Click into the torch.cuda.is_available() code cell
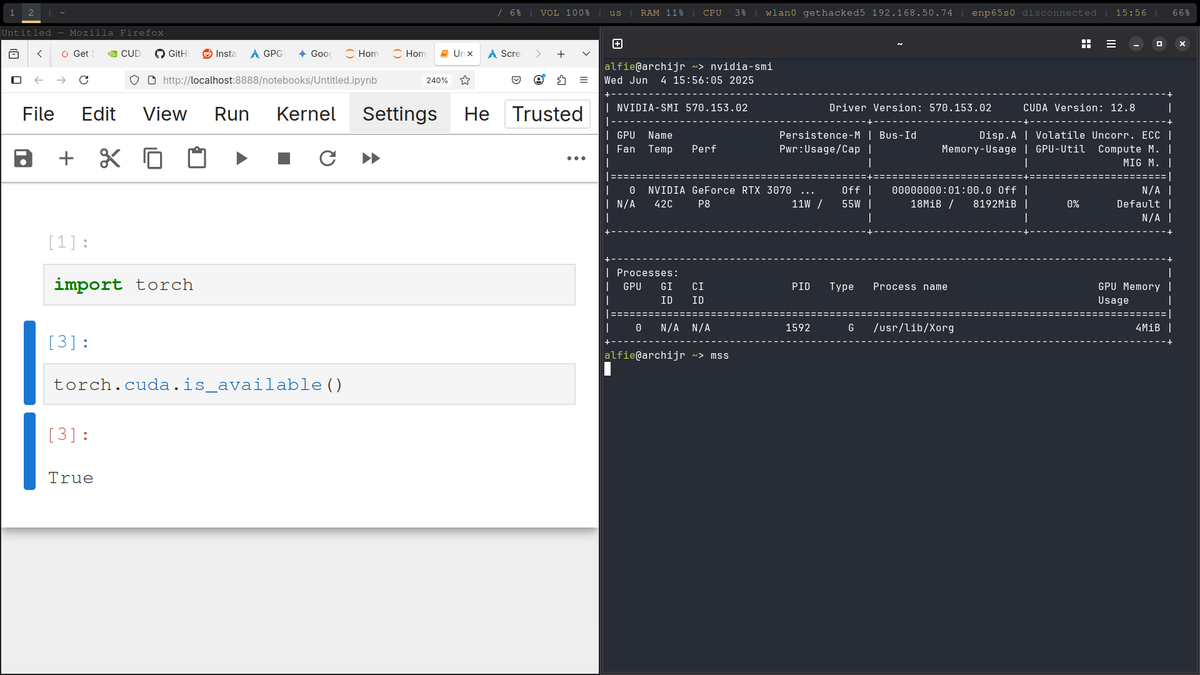Viewport: 1200px width, 675px height. [310, 384]
